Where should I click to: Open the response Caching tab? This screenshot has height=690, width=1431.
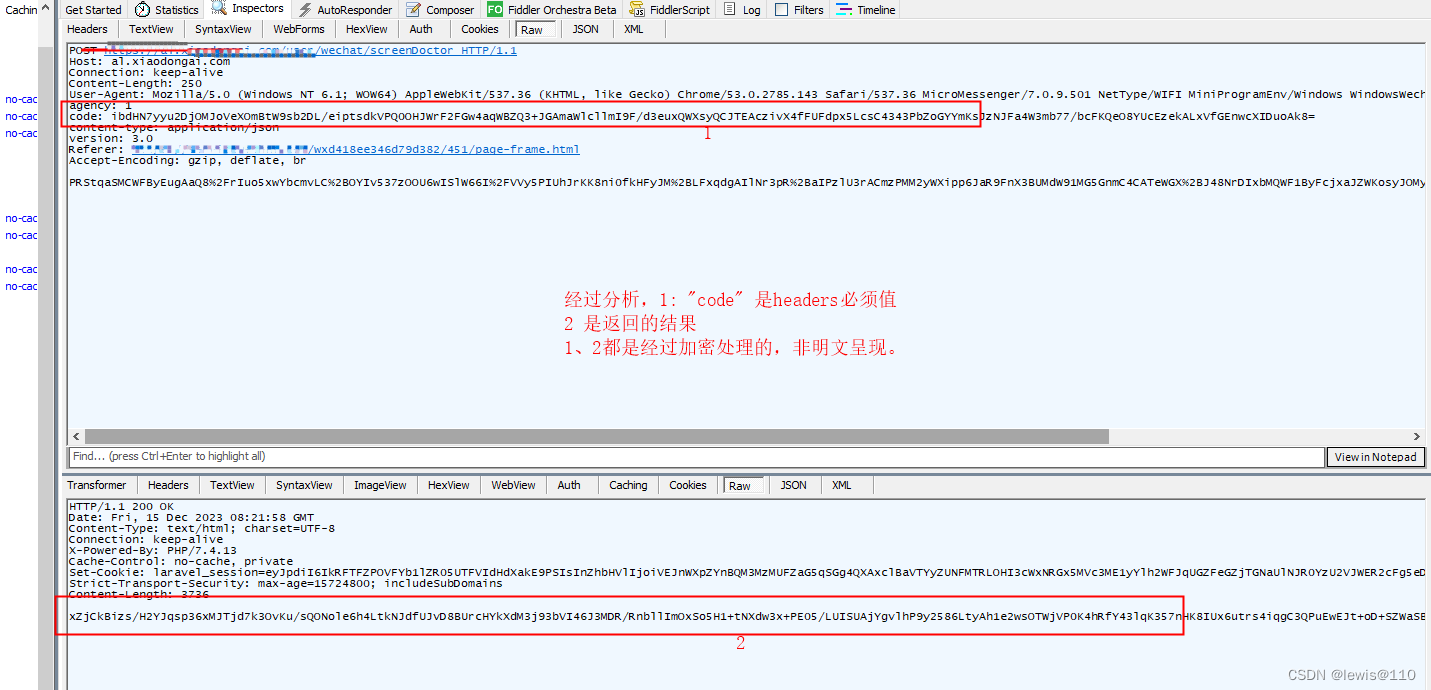pos(628,486)
